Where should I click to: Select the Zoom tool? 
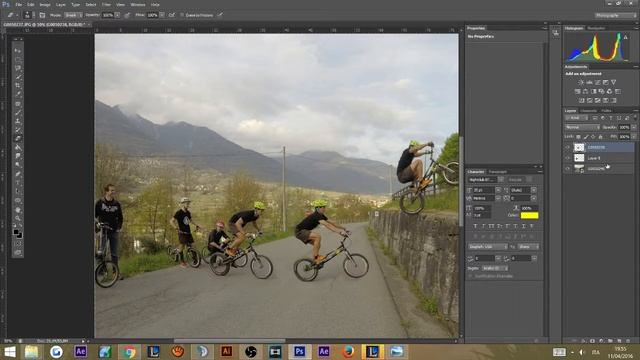tap(18, 218)
